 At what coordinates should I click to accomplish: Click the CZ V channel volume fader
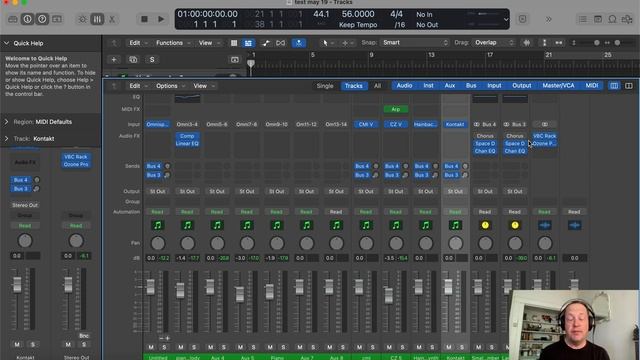(389, 295)
